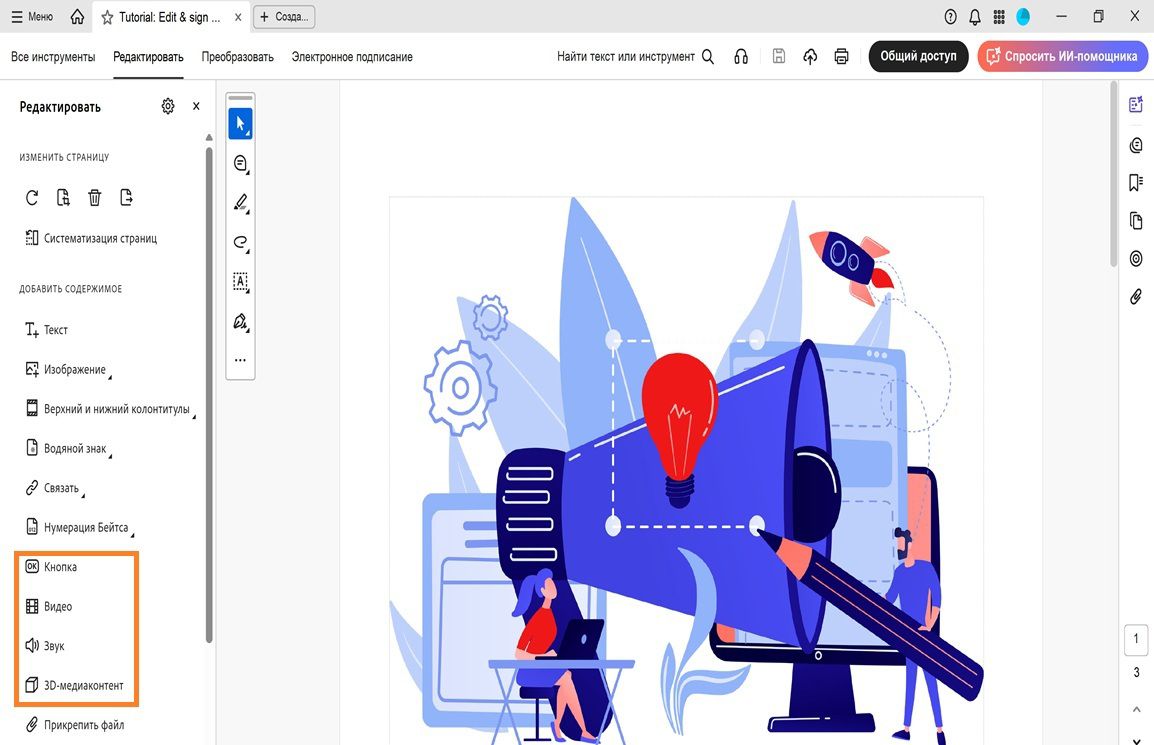Open the help question mark icon
The height and width of the screenshot is (745, 1154).
(951, 16)
